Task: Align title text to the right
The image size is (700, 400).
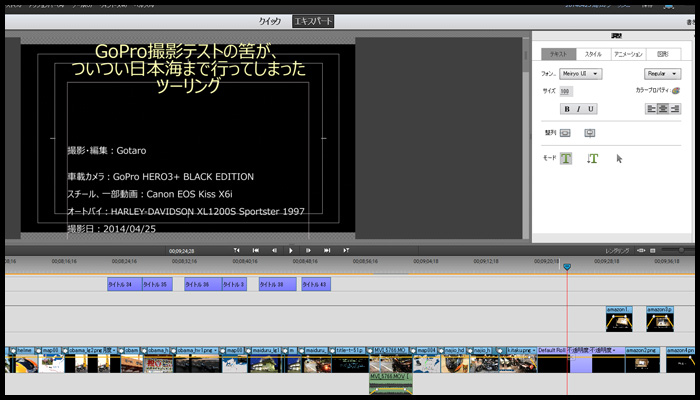Action: tap(675, 109)
